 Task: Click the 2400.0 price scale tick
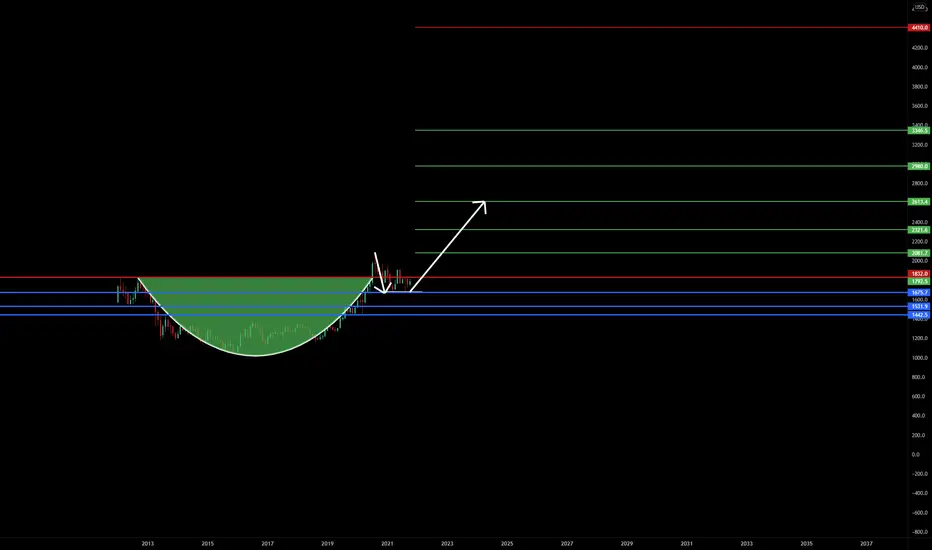pos(920,222)
